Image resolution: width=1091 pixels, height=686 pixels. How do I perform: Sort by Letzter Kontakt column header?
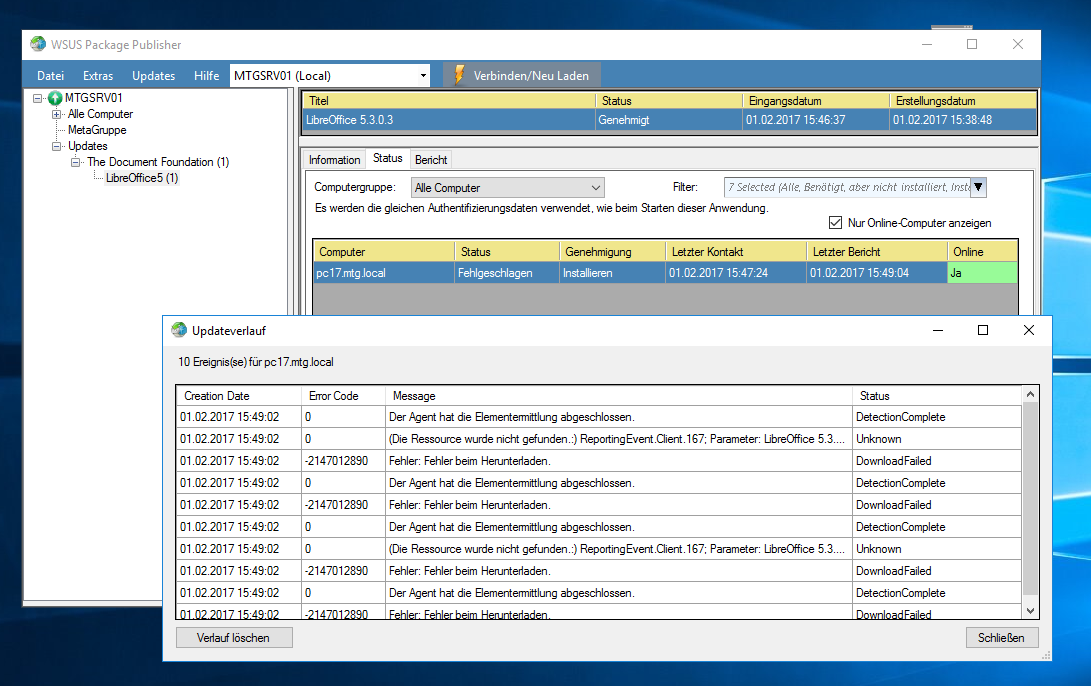(736, 252)
